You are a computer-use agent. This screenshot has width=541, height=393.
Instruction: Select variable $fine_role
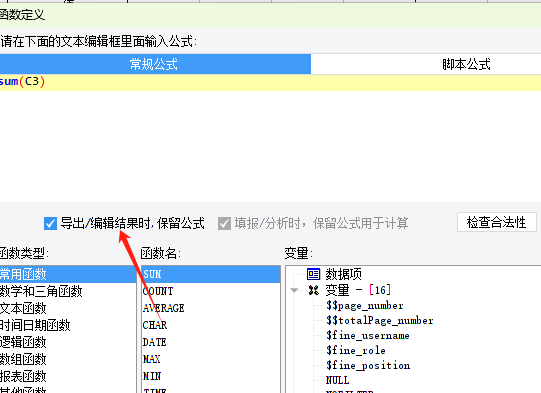tap(356, 350)
